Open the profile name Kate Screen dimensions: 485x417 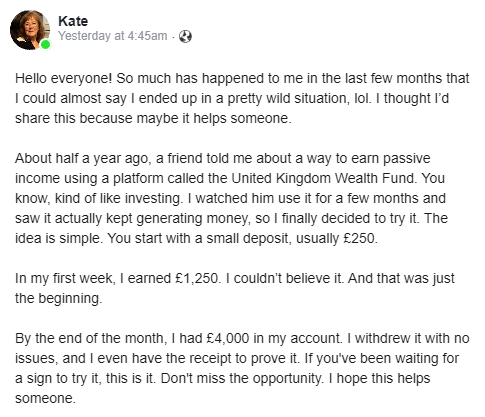[x=73, y=21]
